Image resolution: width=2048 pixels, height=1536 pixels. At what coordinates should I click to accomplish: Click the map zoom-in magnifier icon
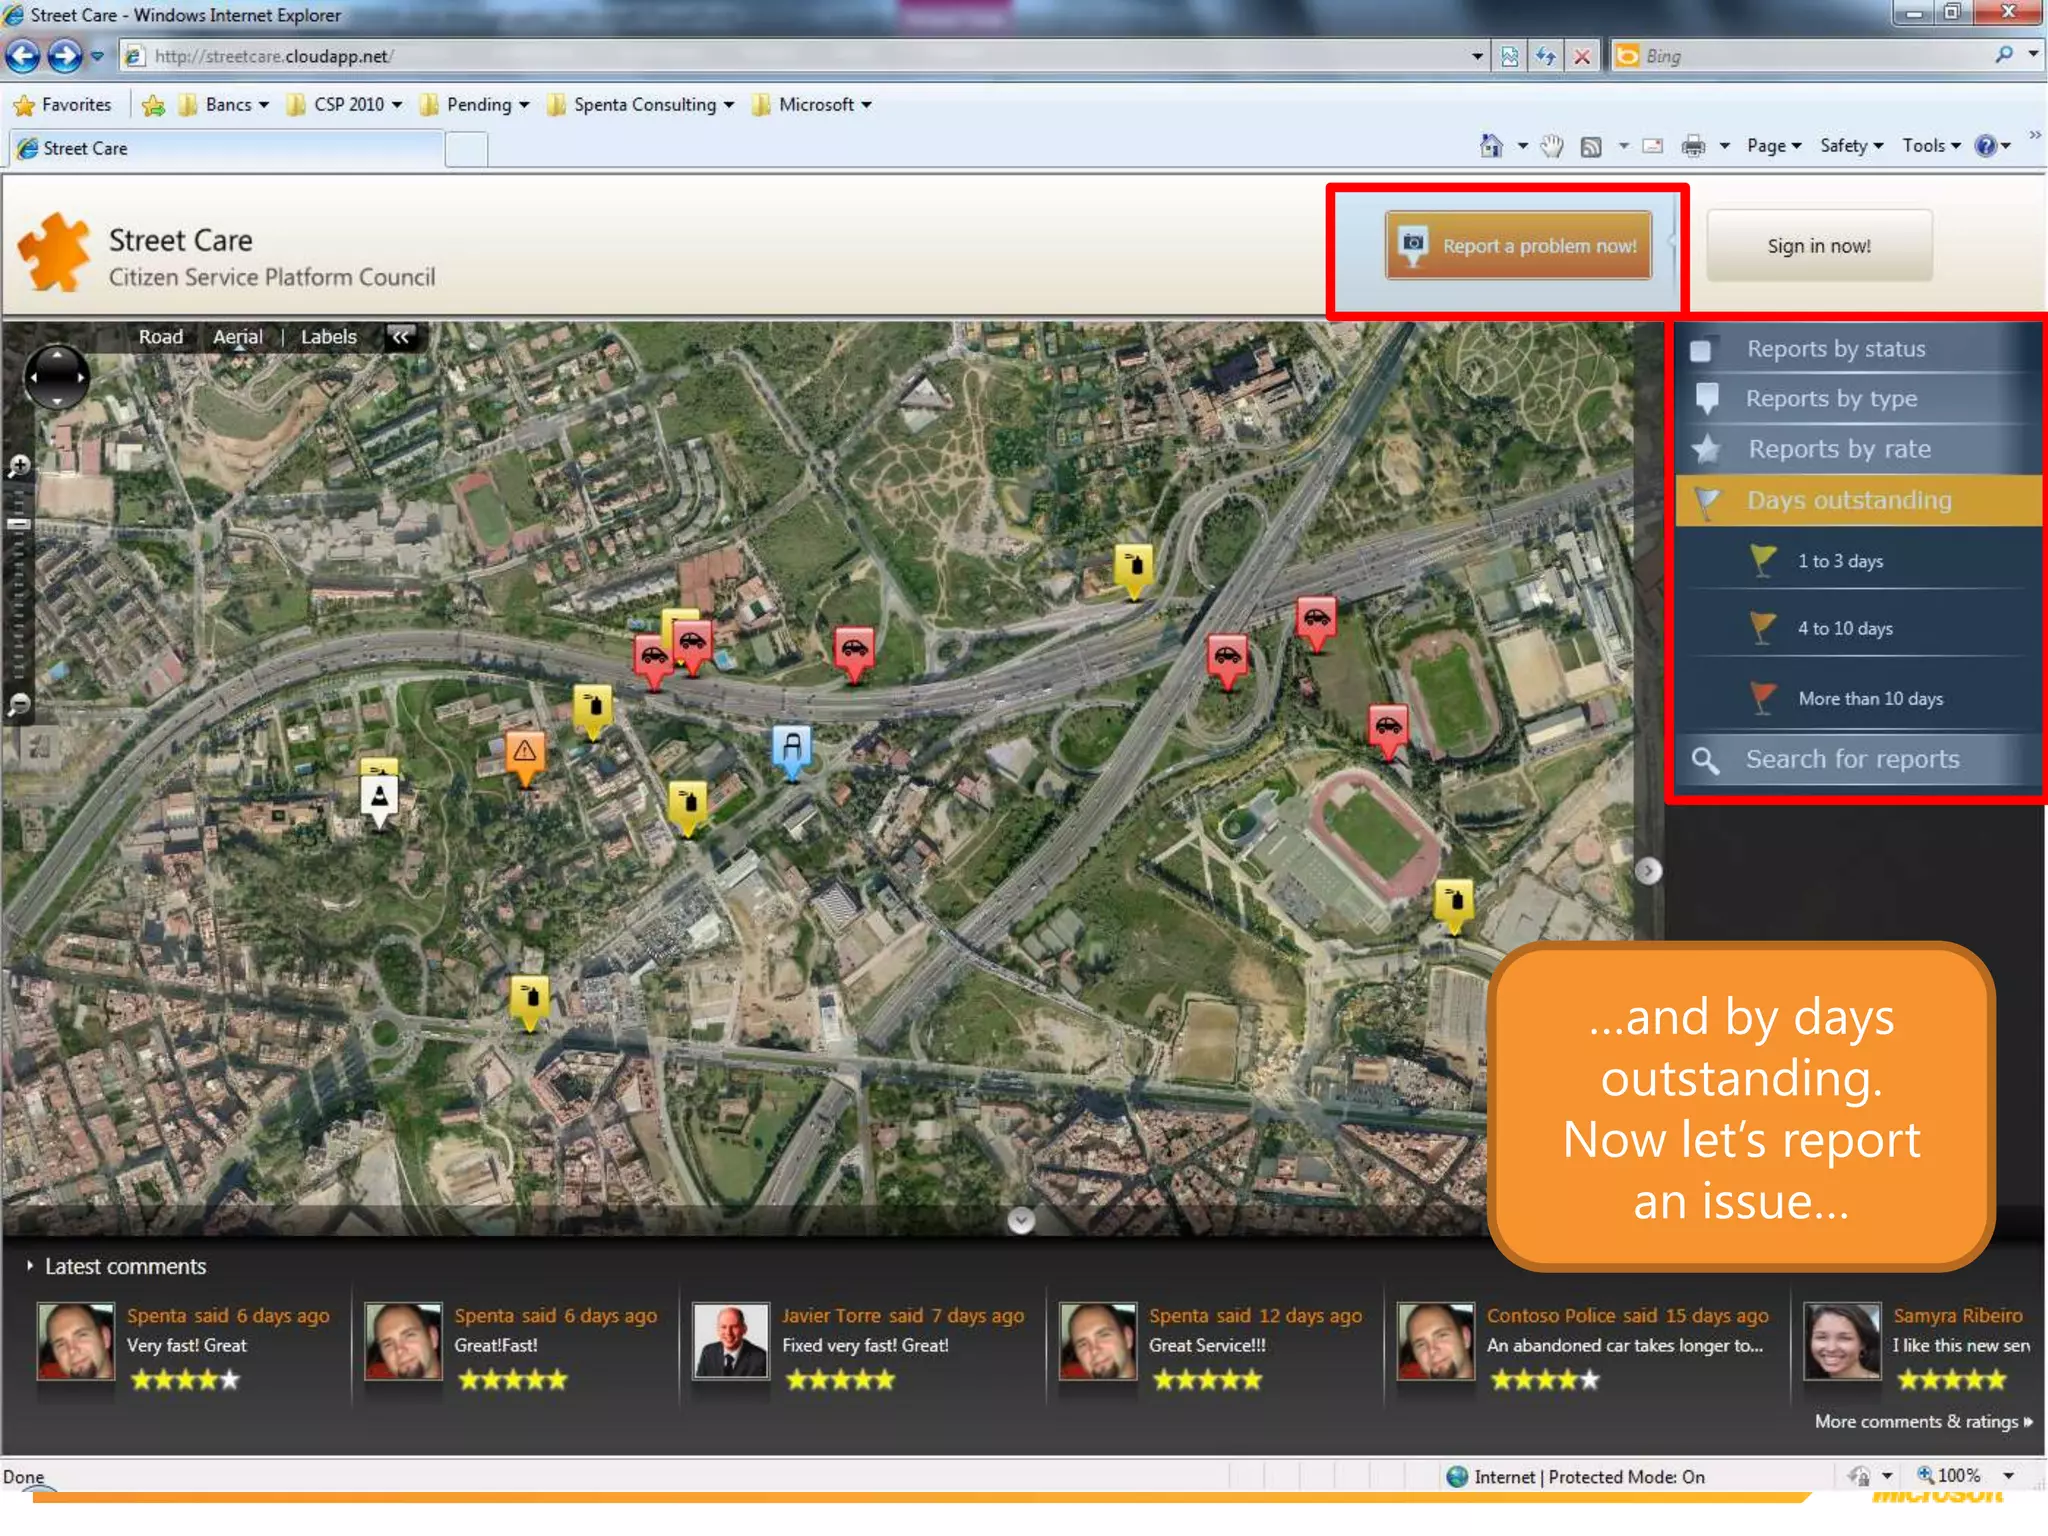tap(19, 466)
